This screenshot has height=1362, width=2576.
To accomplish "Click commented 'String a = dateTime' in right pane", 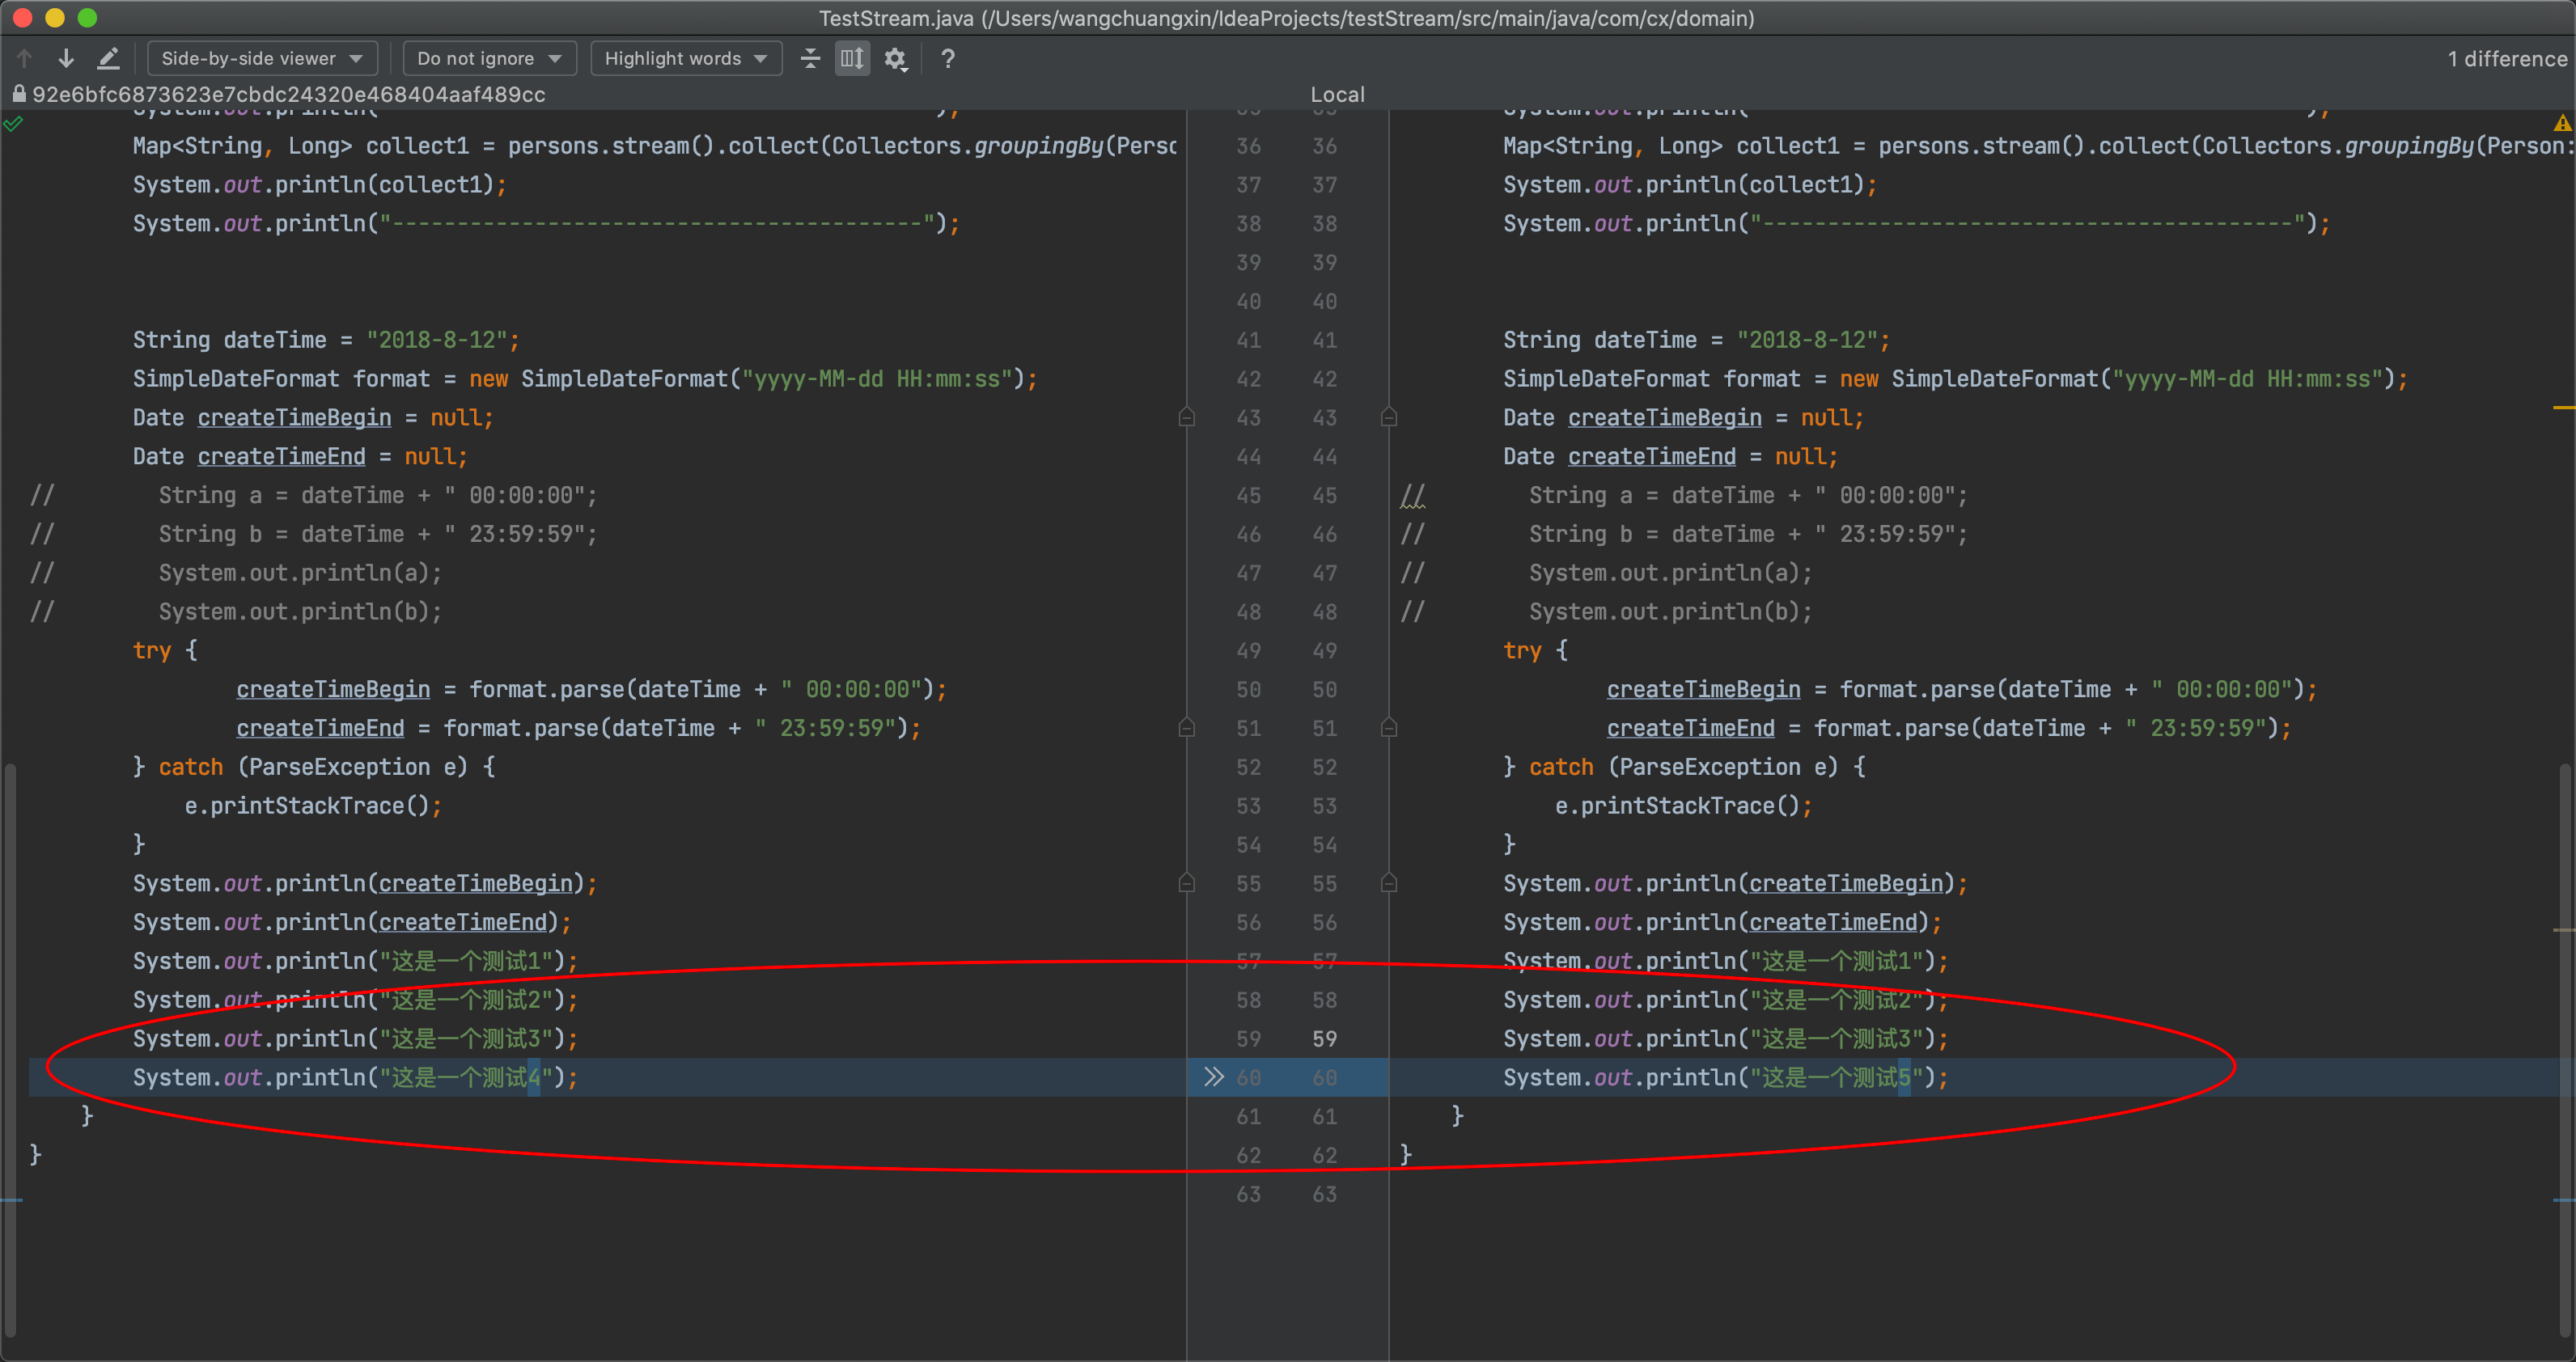I will point(1748,495).
